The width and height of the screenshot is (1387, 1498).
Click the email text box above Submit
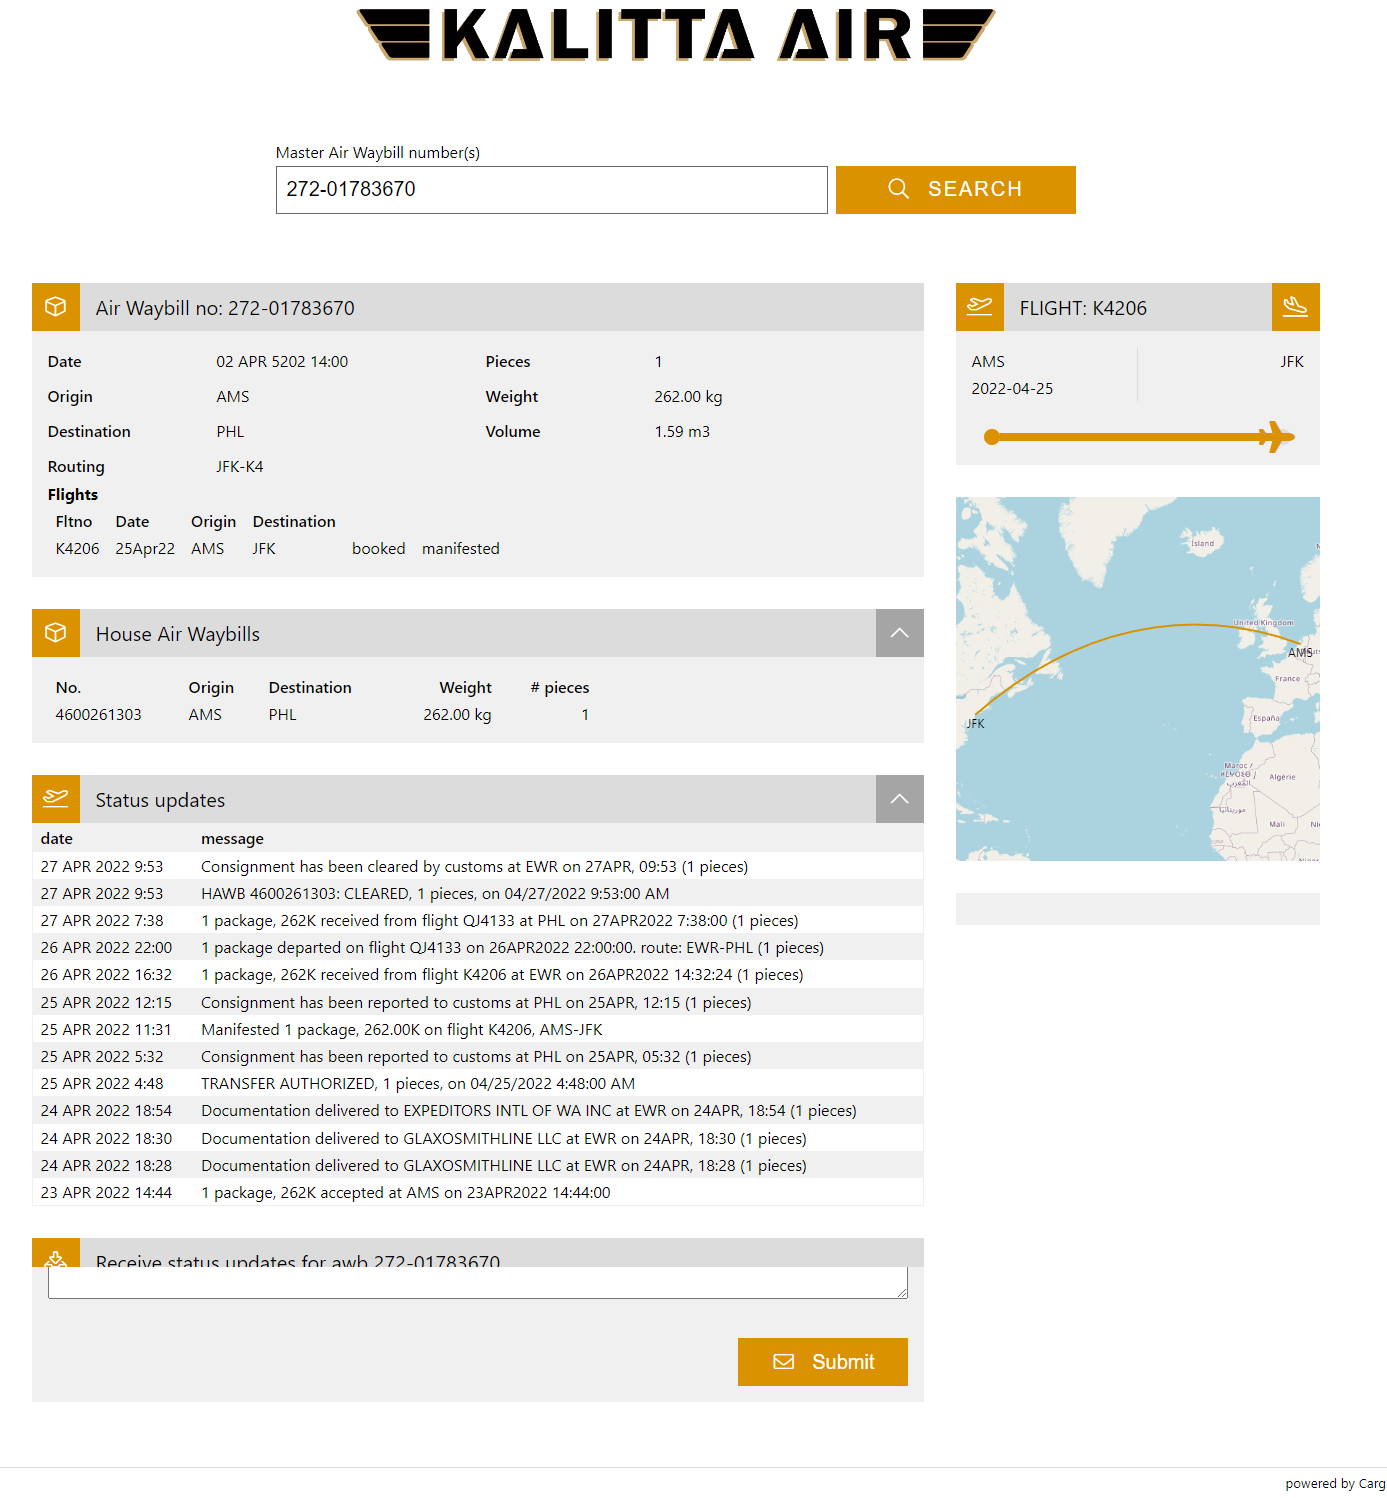pos(477,1283)
